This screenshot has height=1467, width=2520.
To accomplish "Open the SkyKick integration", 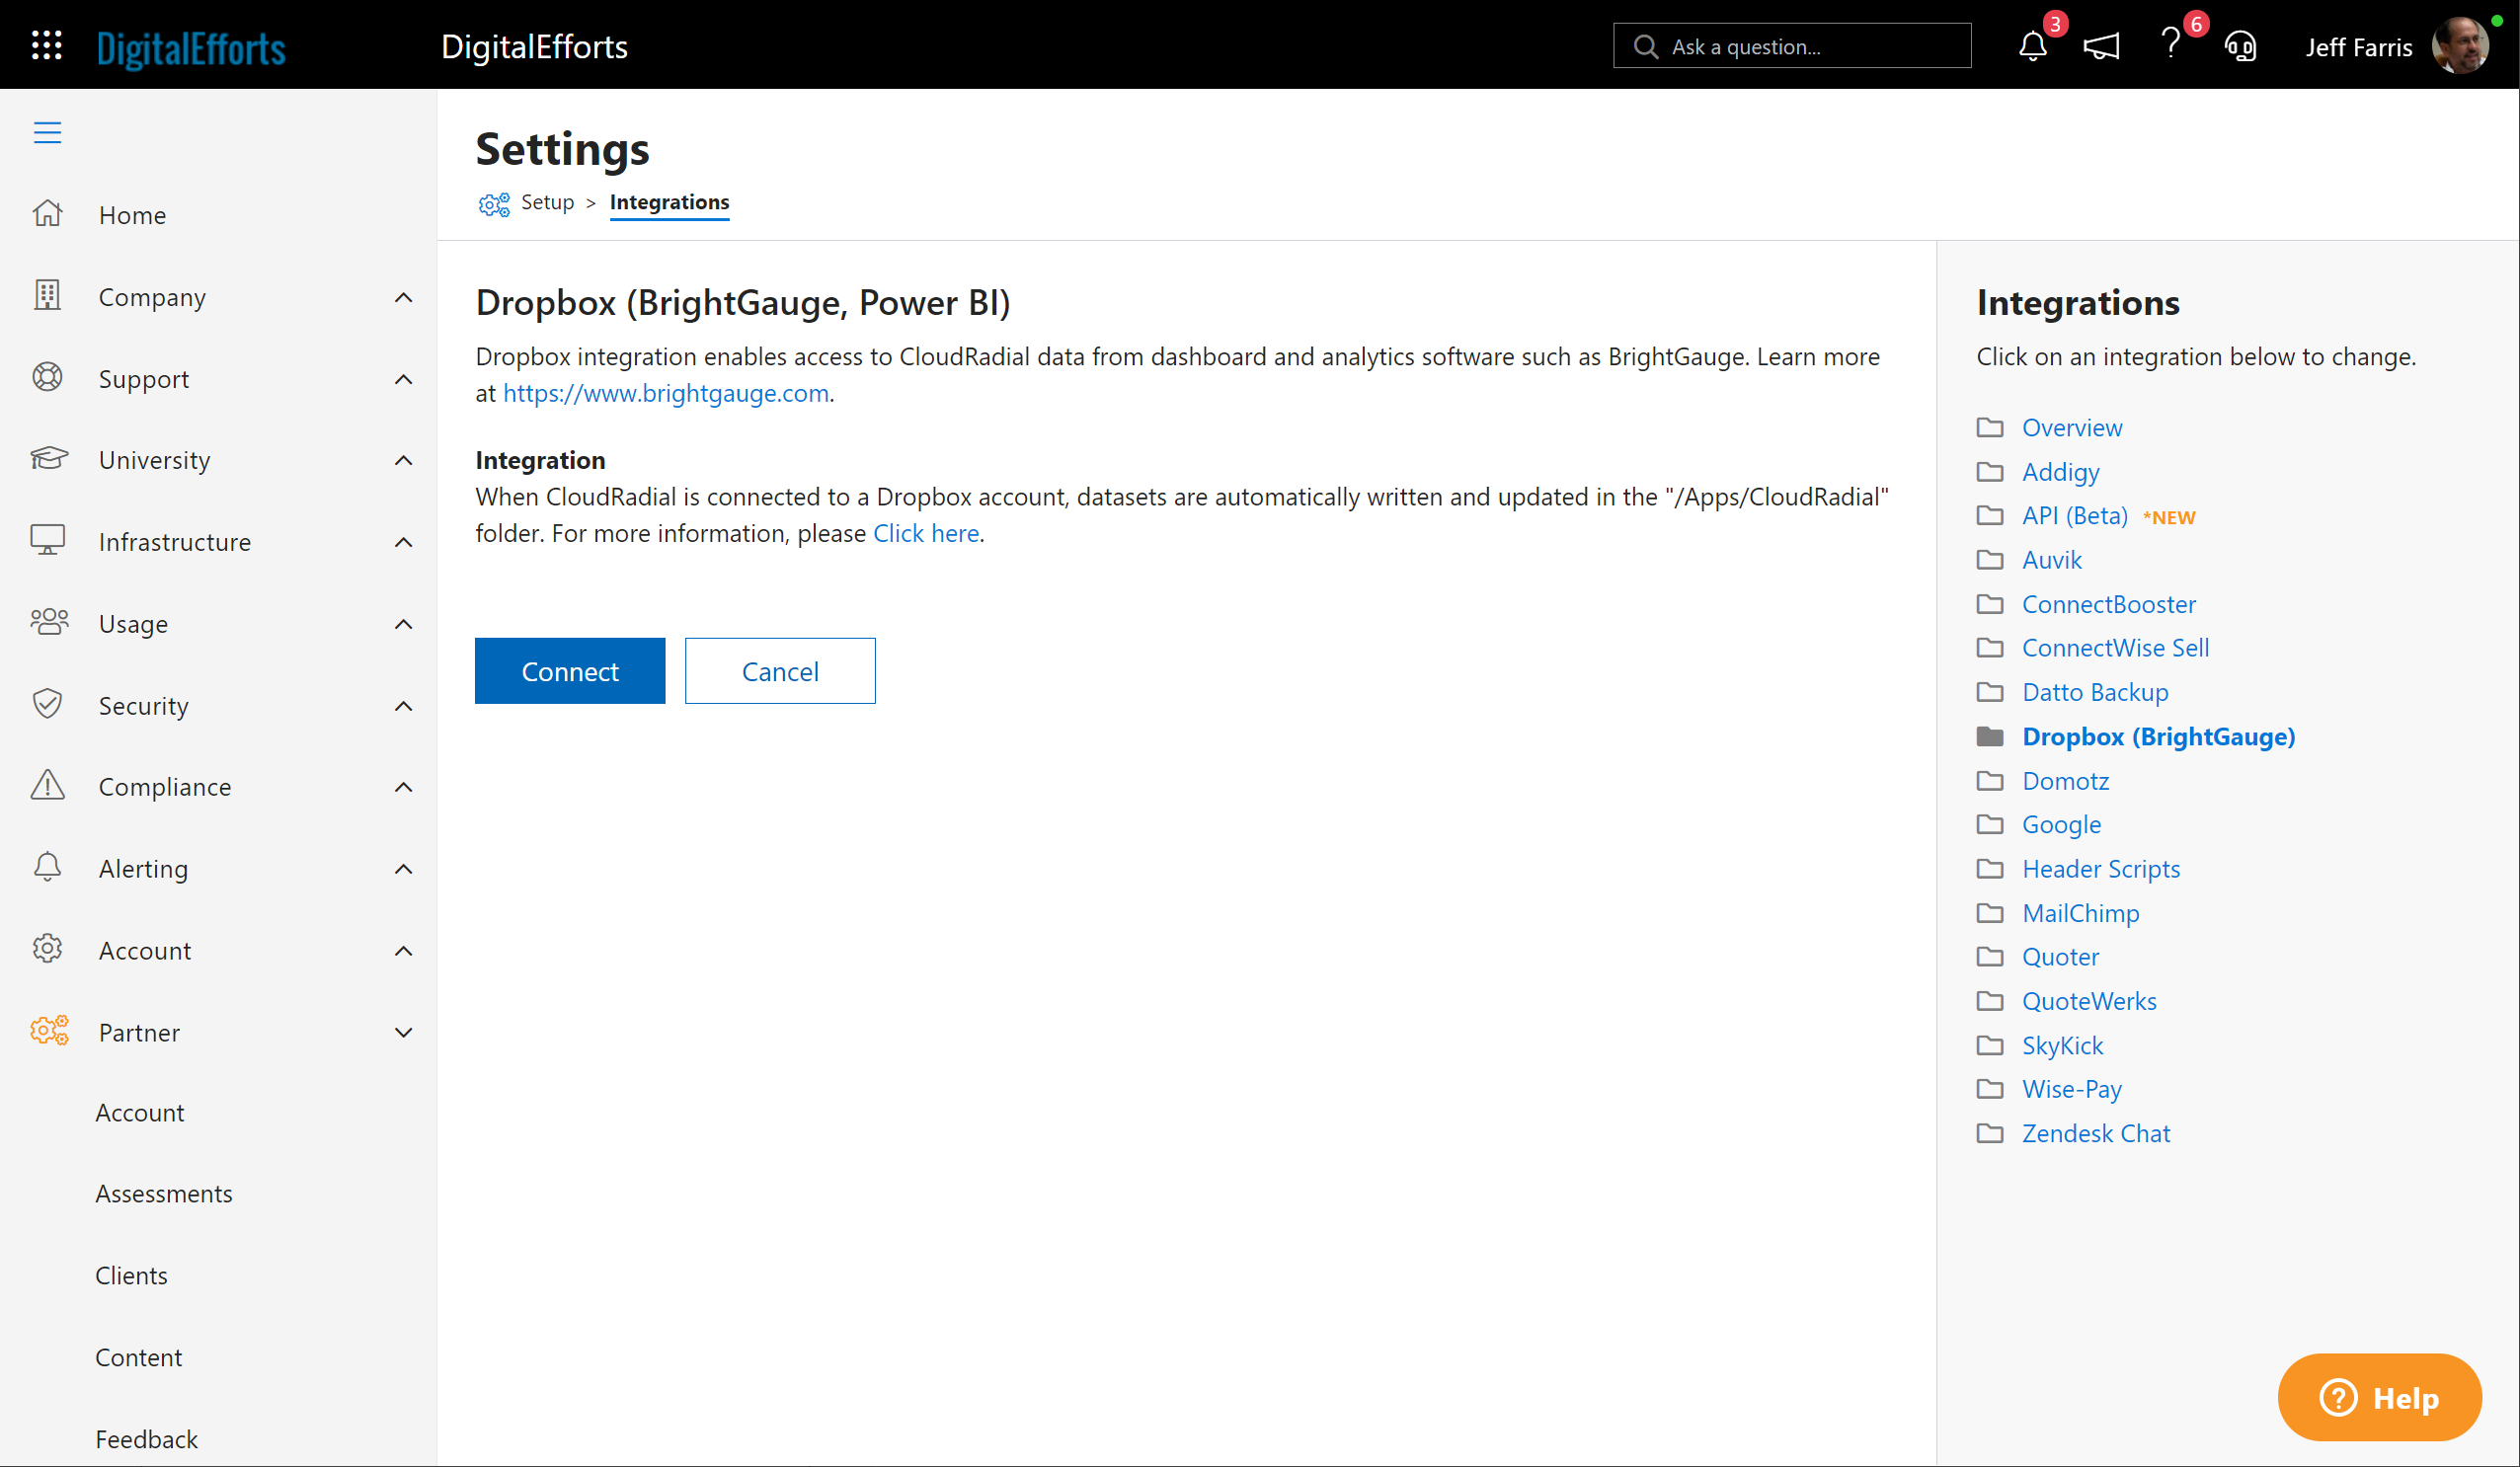I will pyautogui.click(x=2063, y=1045).
